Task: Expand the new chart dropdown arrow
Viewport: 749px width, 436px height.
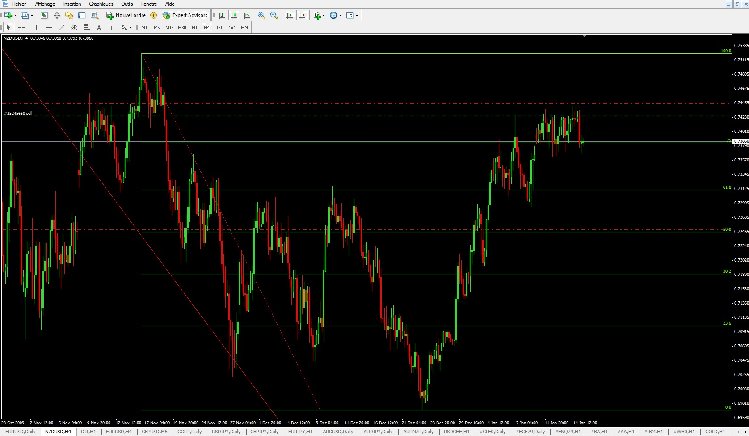Action: pyautogui.click(x=16, y=15)
